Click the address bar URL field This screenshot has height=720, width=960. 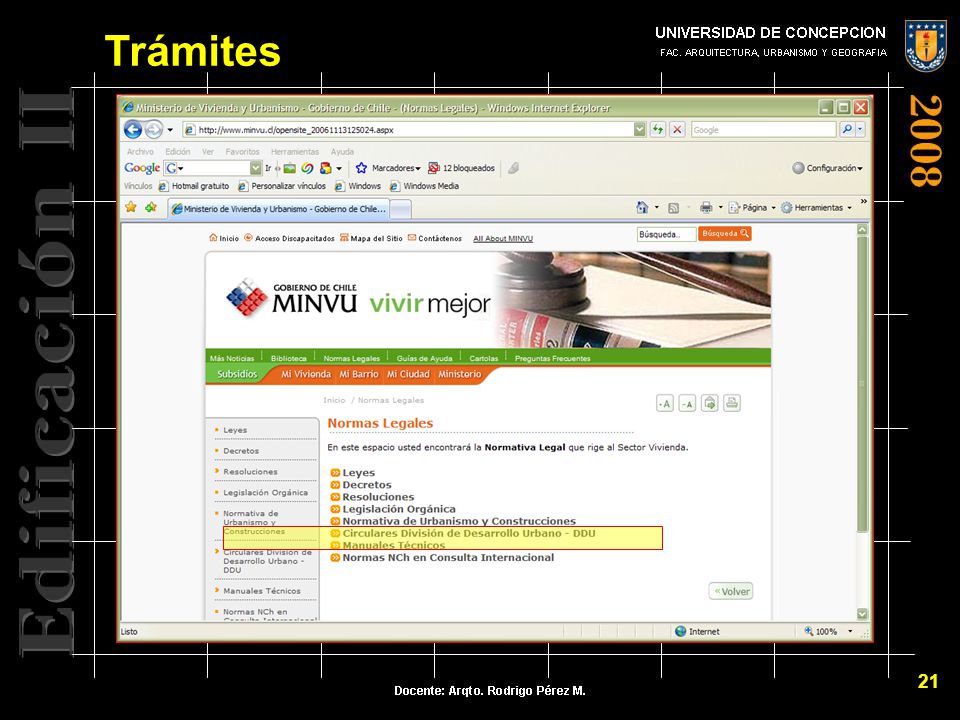[408, 130]
